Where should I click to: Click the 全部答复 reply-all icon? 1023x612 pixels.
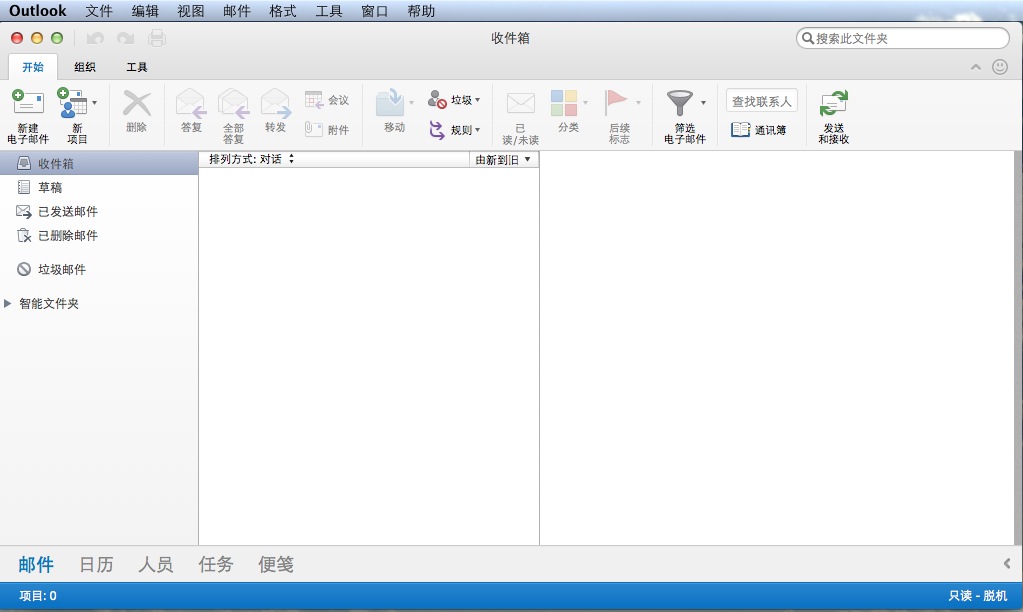pos(234,104)
